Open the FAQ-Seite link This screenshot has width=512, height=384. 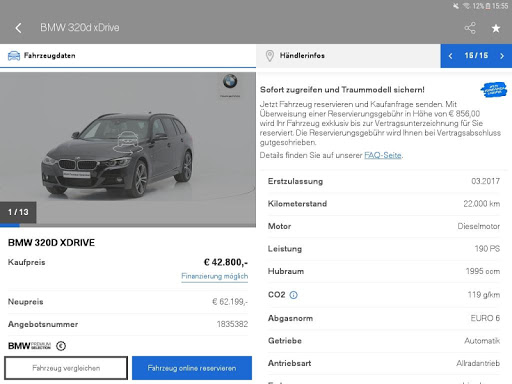click(383, 155)
